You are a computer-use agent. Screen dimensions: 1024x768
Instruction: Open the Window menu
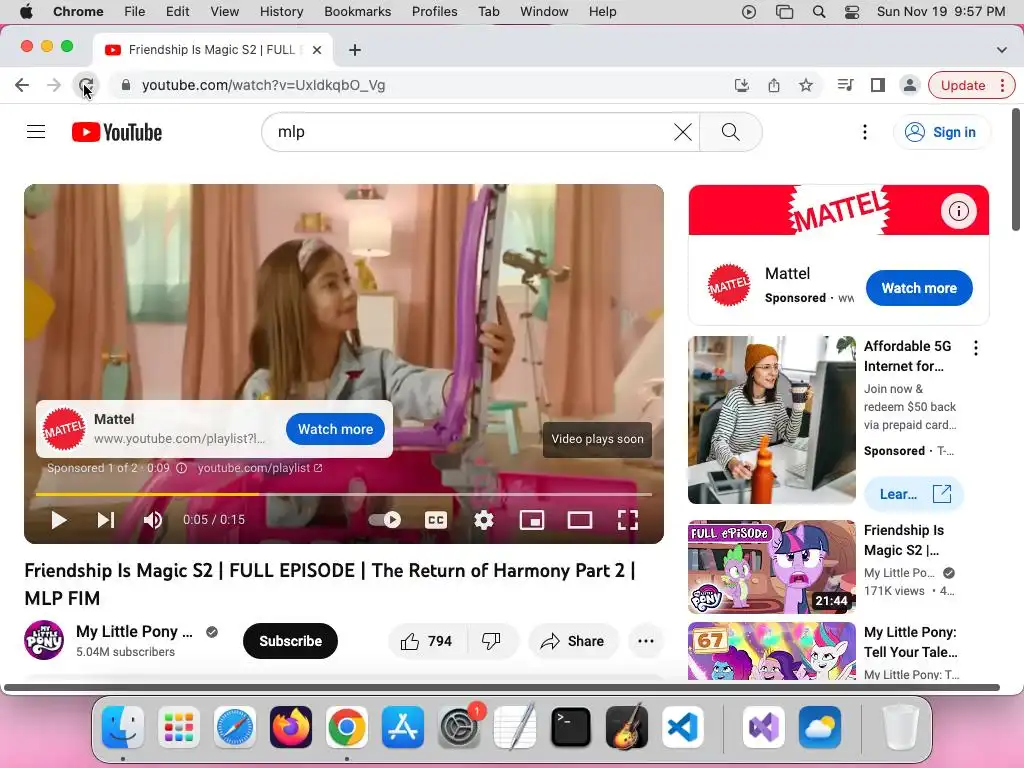tap(544, 12)
